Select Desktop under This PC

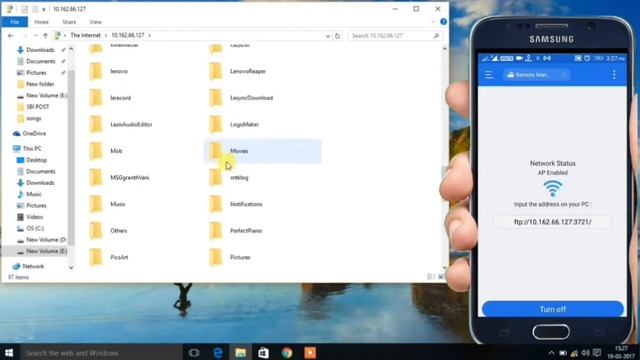click(36, 160)
